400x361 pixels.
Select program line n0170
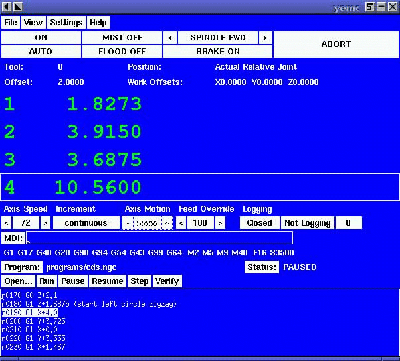(29, 295)
